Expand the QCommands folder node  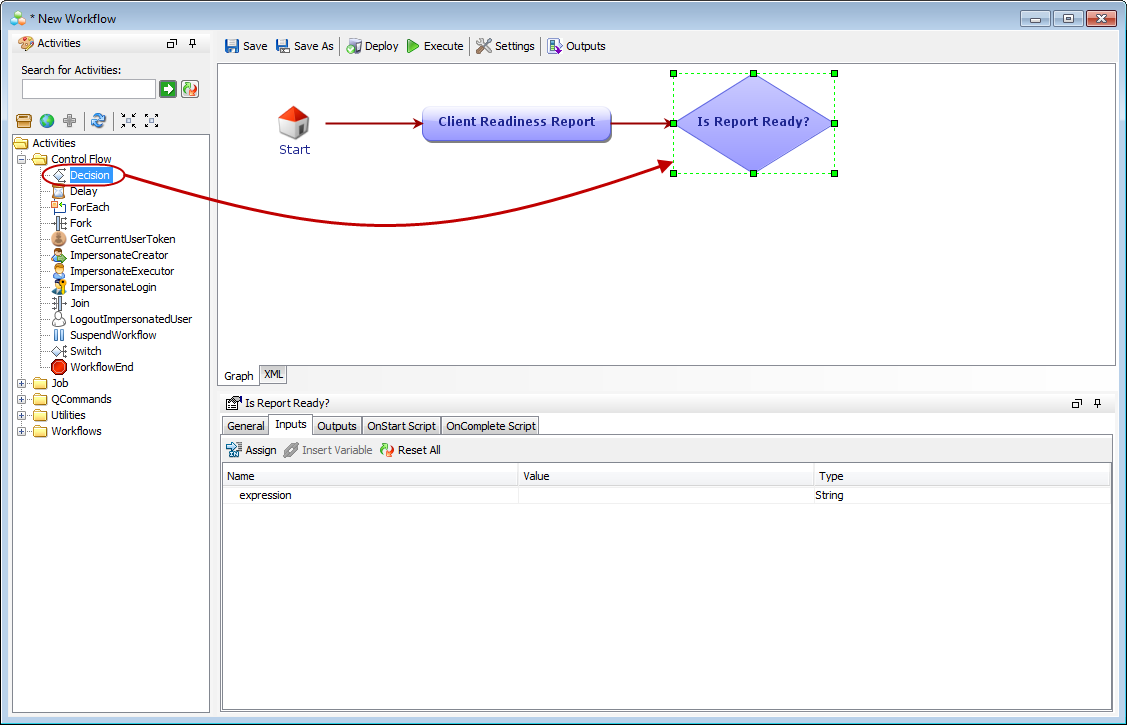pos(22,399)
